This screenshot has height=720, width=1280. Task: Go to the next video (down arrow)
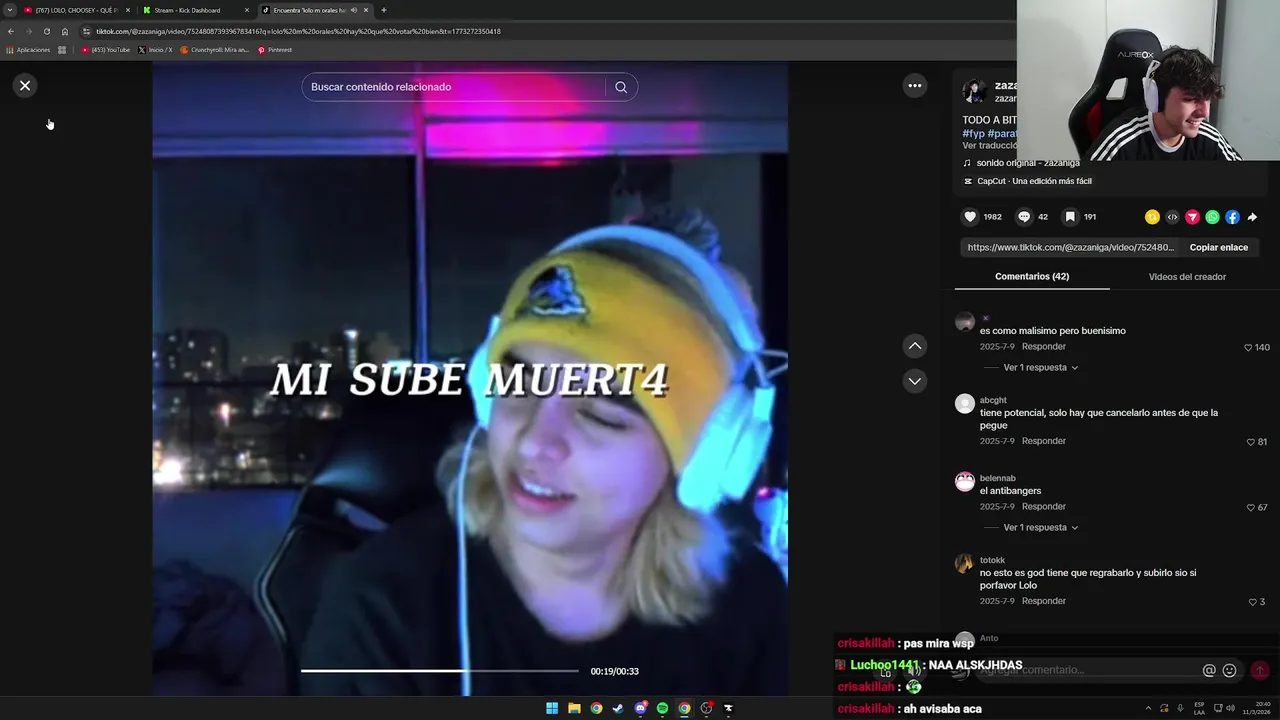(x=914, y=381)
